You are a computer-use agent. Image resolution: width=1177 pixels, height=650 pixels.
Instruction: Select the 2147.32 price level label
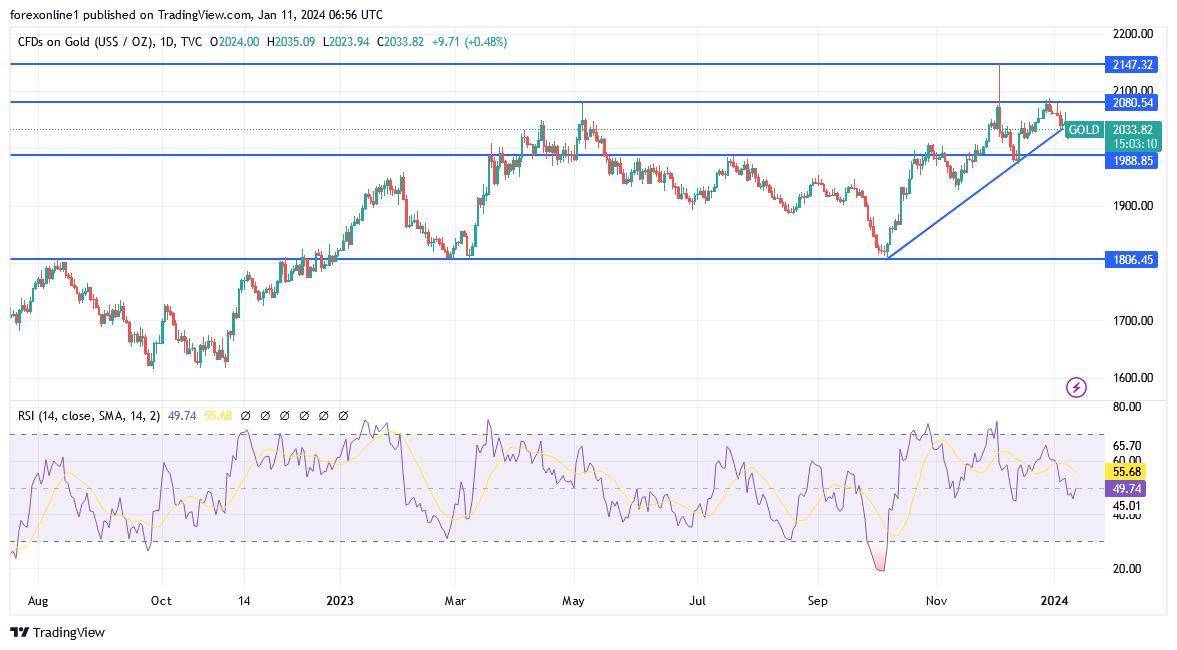[1132, 65]
